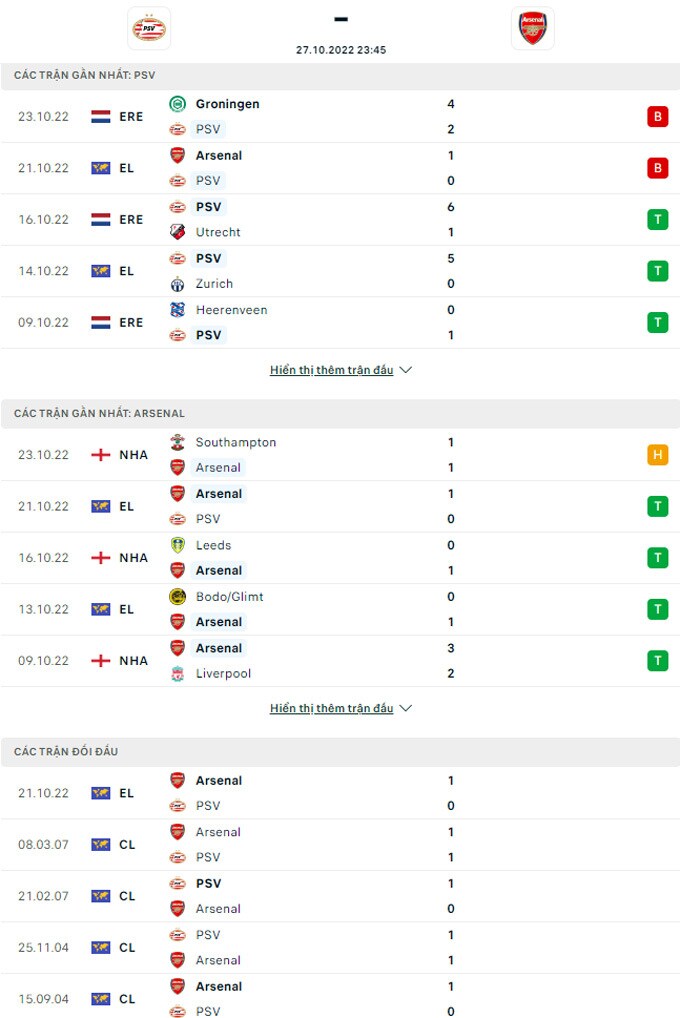
Task: Click the yellow H draw badge
Action: pos(657,455)
